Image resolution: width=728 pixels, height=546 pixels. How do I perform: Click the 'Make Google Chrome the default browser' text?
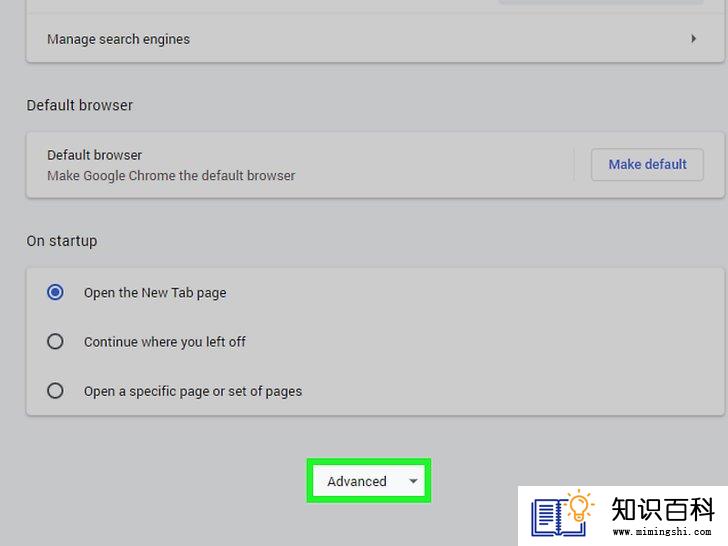[171, 176]
